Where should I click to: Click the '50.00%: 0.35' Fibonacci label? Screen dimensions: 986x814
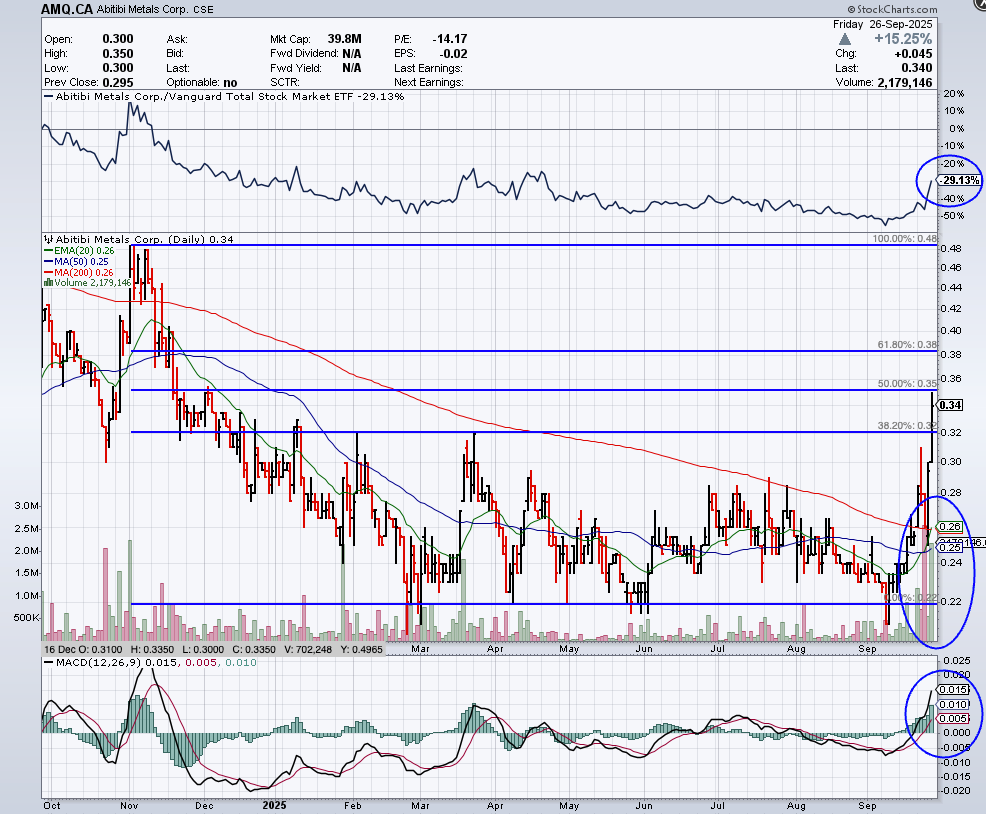(907, 384)
